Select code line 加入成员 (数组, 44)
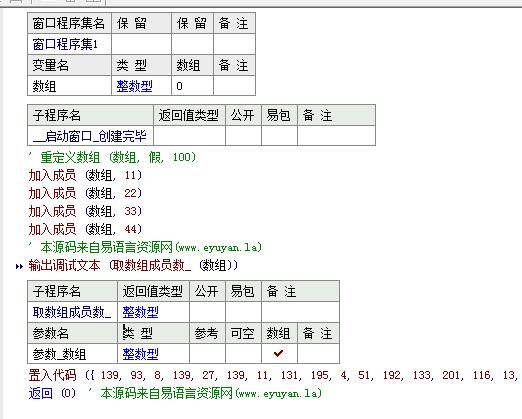Screen dimensions: 522x419 tap(85, 229)
